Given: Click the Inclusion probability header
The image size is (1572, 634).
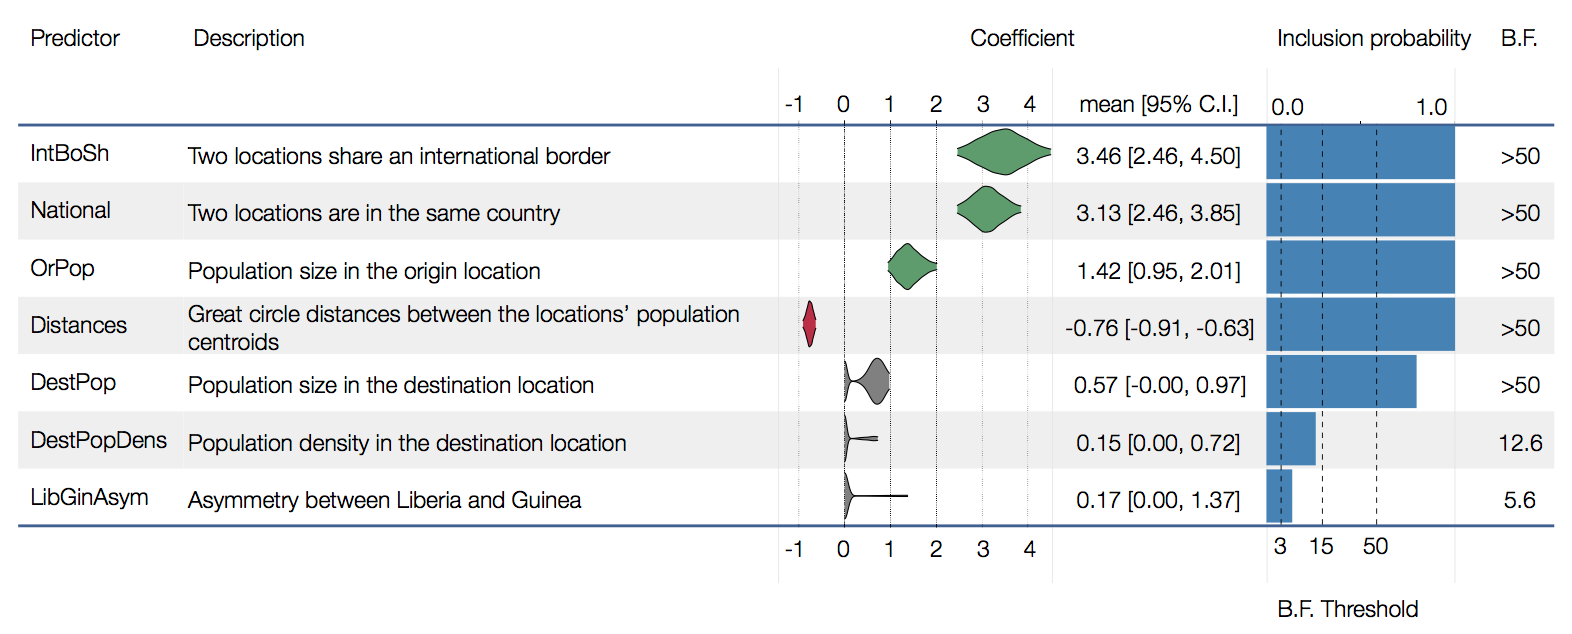Looking at the screenshot, I should coord(1374,39).
